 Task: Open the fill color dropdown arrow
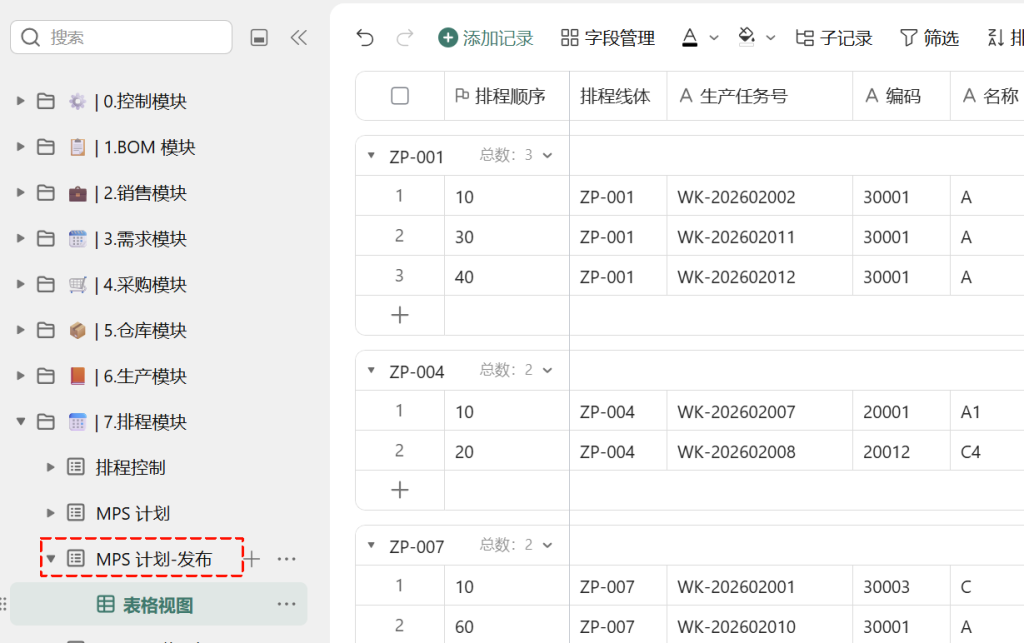[x=771, y=38]
